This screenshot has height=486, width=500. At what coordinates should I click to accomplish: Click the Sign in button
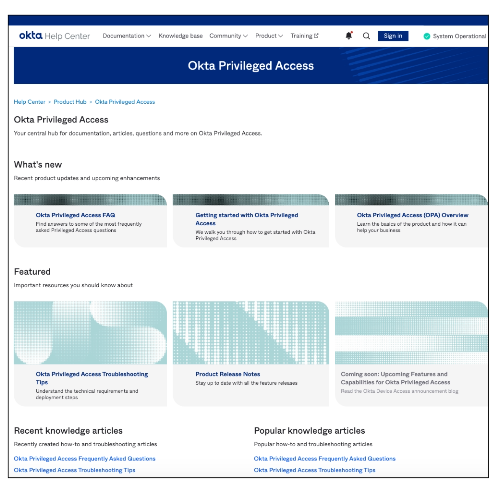point(393,36)
